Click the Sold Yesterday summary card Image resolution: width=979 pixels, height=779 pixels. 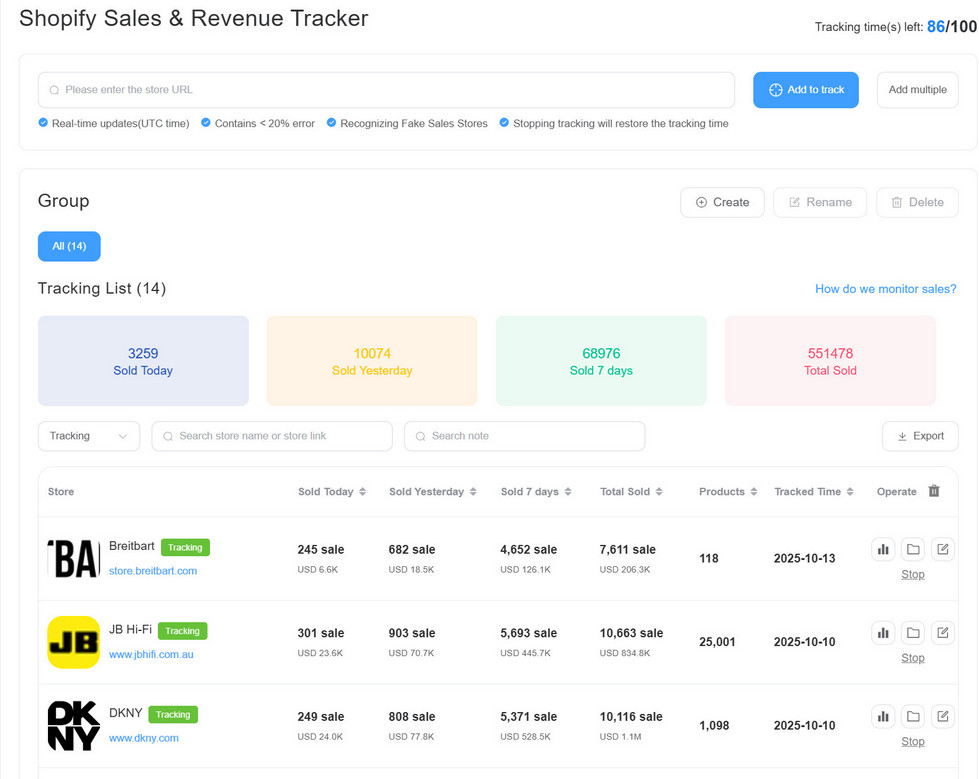372,361
